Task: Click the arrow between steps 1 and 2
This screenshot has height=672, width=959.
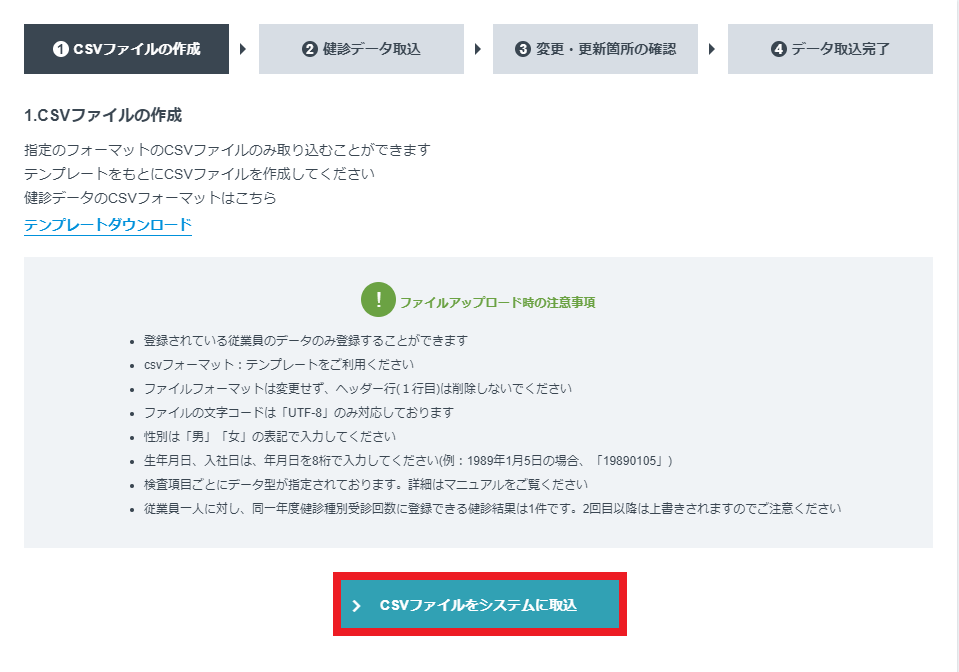Action: (240, 48)
